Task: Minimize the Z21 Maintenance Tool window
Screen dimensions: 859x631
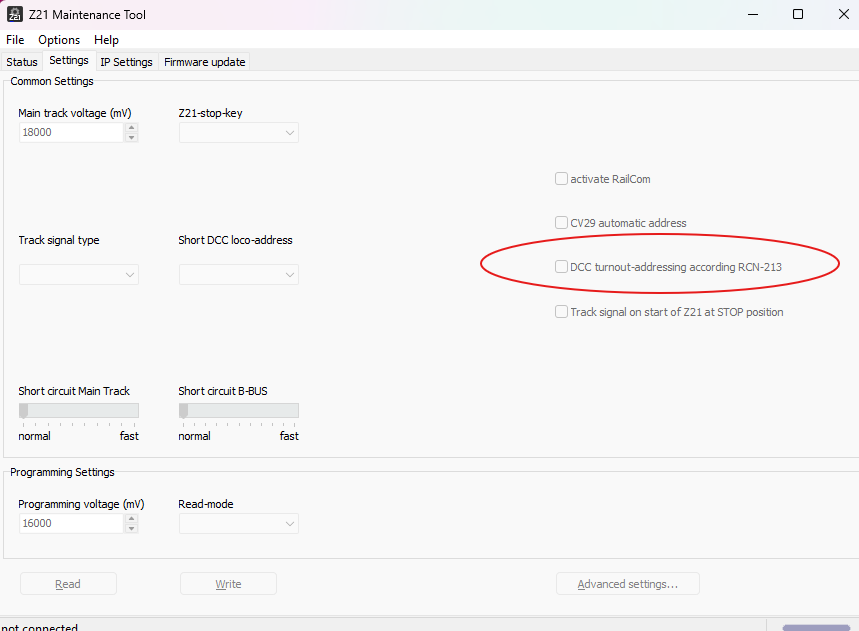Action: (753, 15)
